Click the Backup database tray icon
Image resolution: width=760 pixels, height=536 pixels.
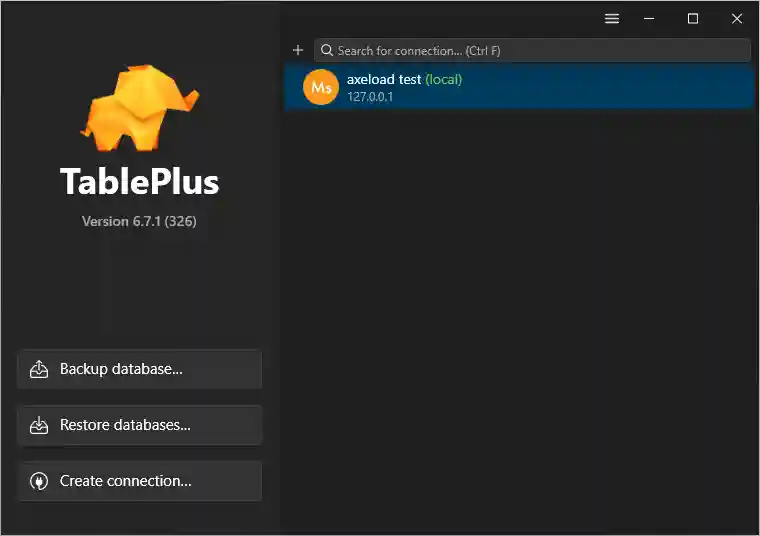point(39,369)
